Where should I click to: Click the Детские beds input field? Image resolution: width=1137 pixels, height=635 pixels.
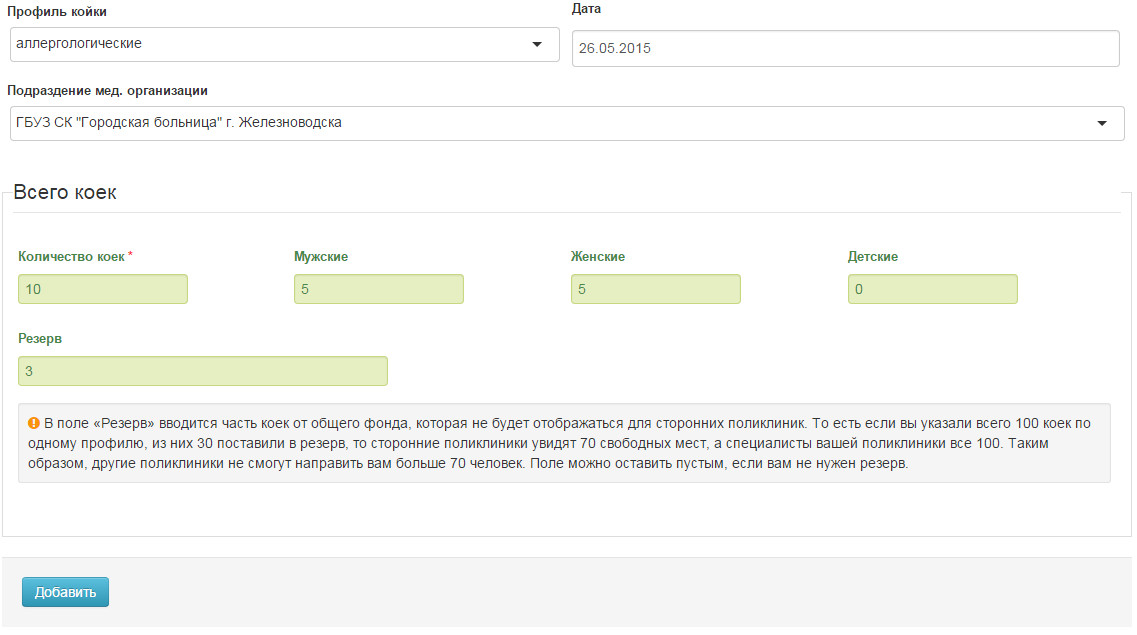click(x=933, y=289)
